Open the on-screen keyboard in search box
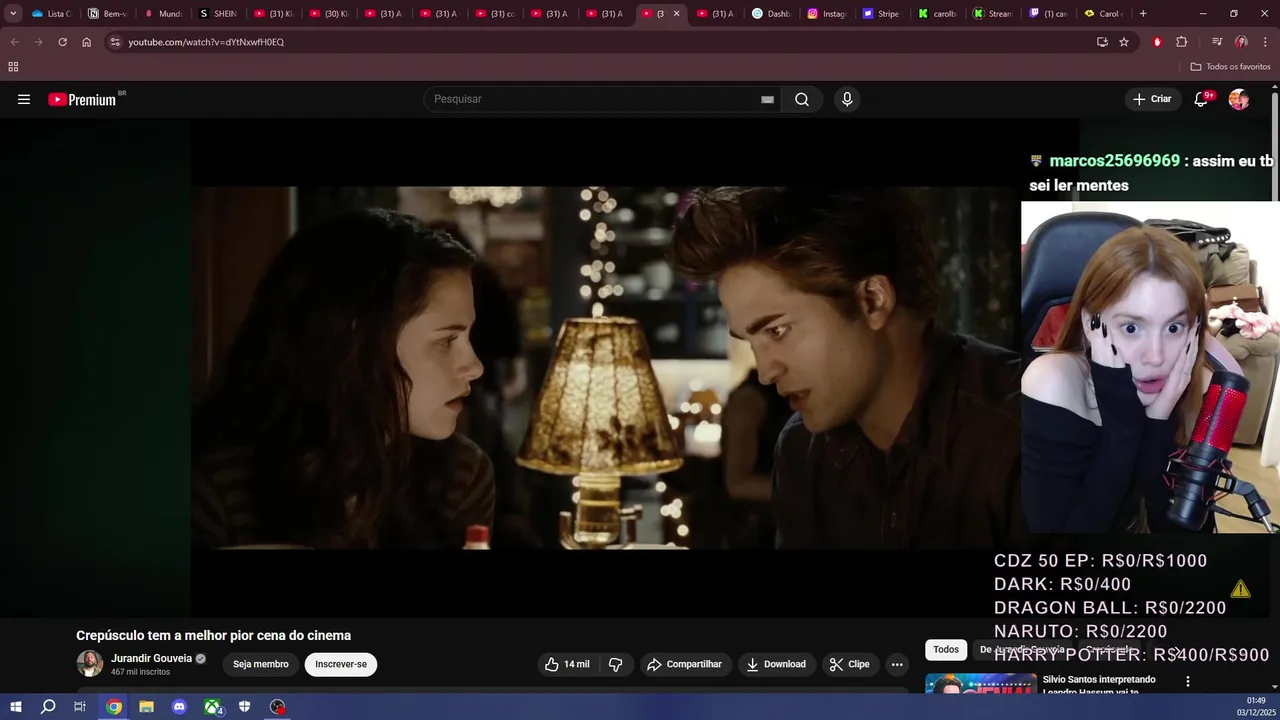The height and width of the screenshot is (720, 1280). [767, 99]
